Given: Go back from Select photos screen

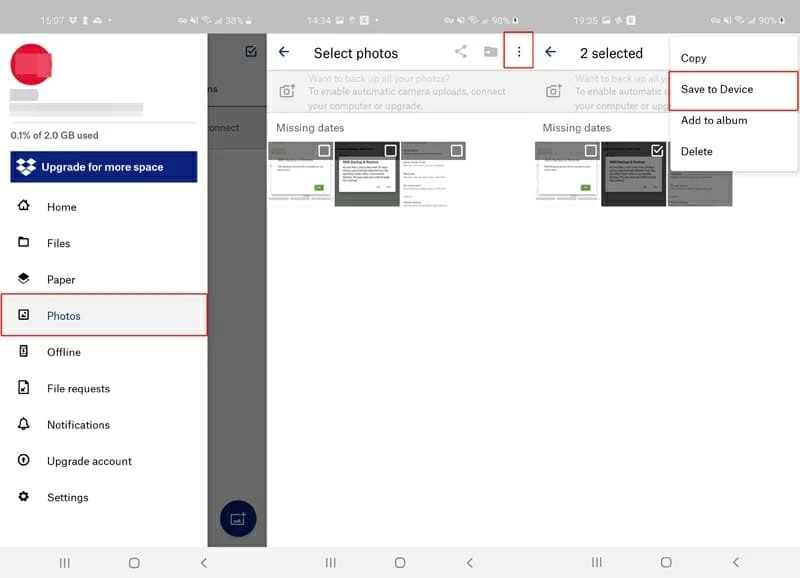Looking at the screenshot, I should pos(284,53).
